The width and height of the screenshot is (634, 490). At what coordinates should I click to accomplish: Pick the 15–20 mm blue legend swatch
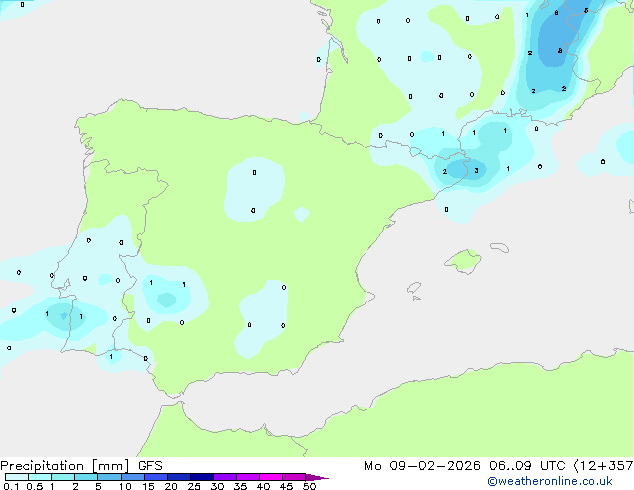pyautogui.click(x=156, y=477)
